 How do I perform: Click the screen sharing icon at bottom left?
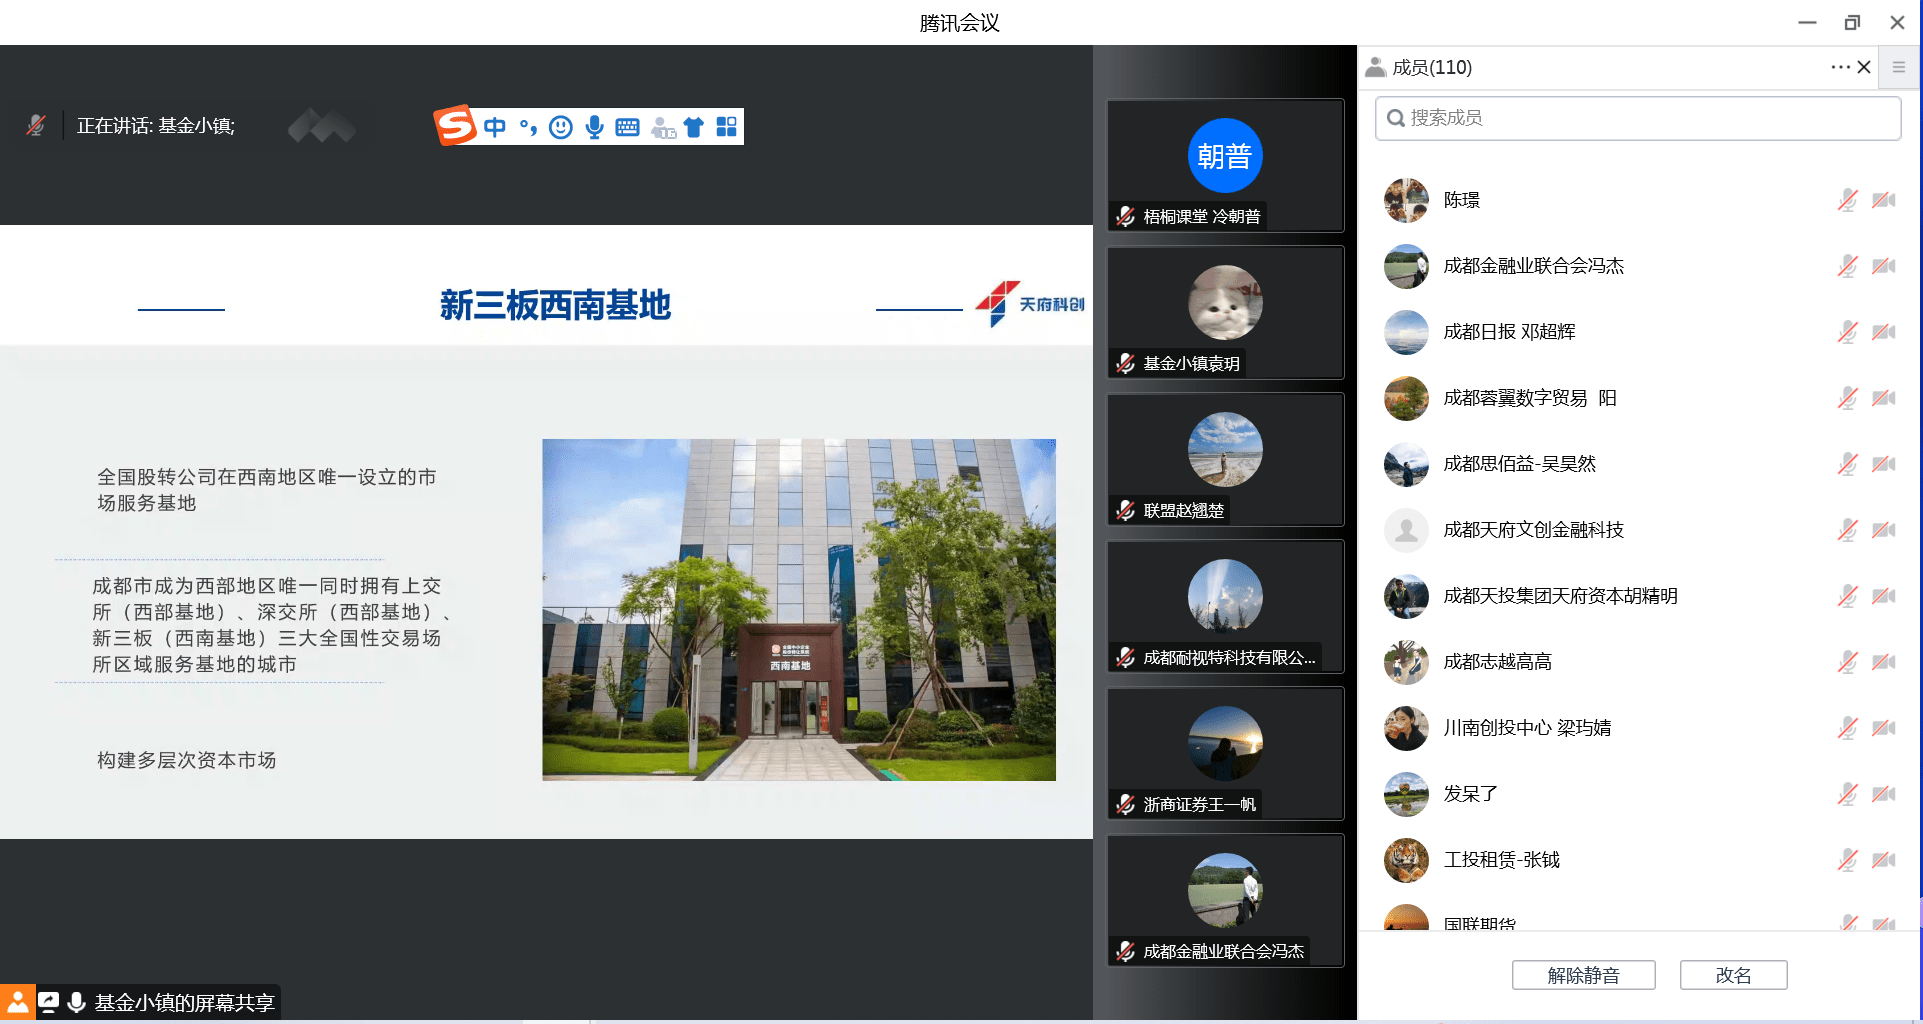click(x=48, y=1002)
